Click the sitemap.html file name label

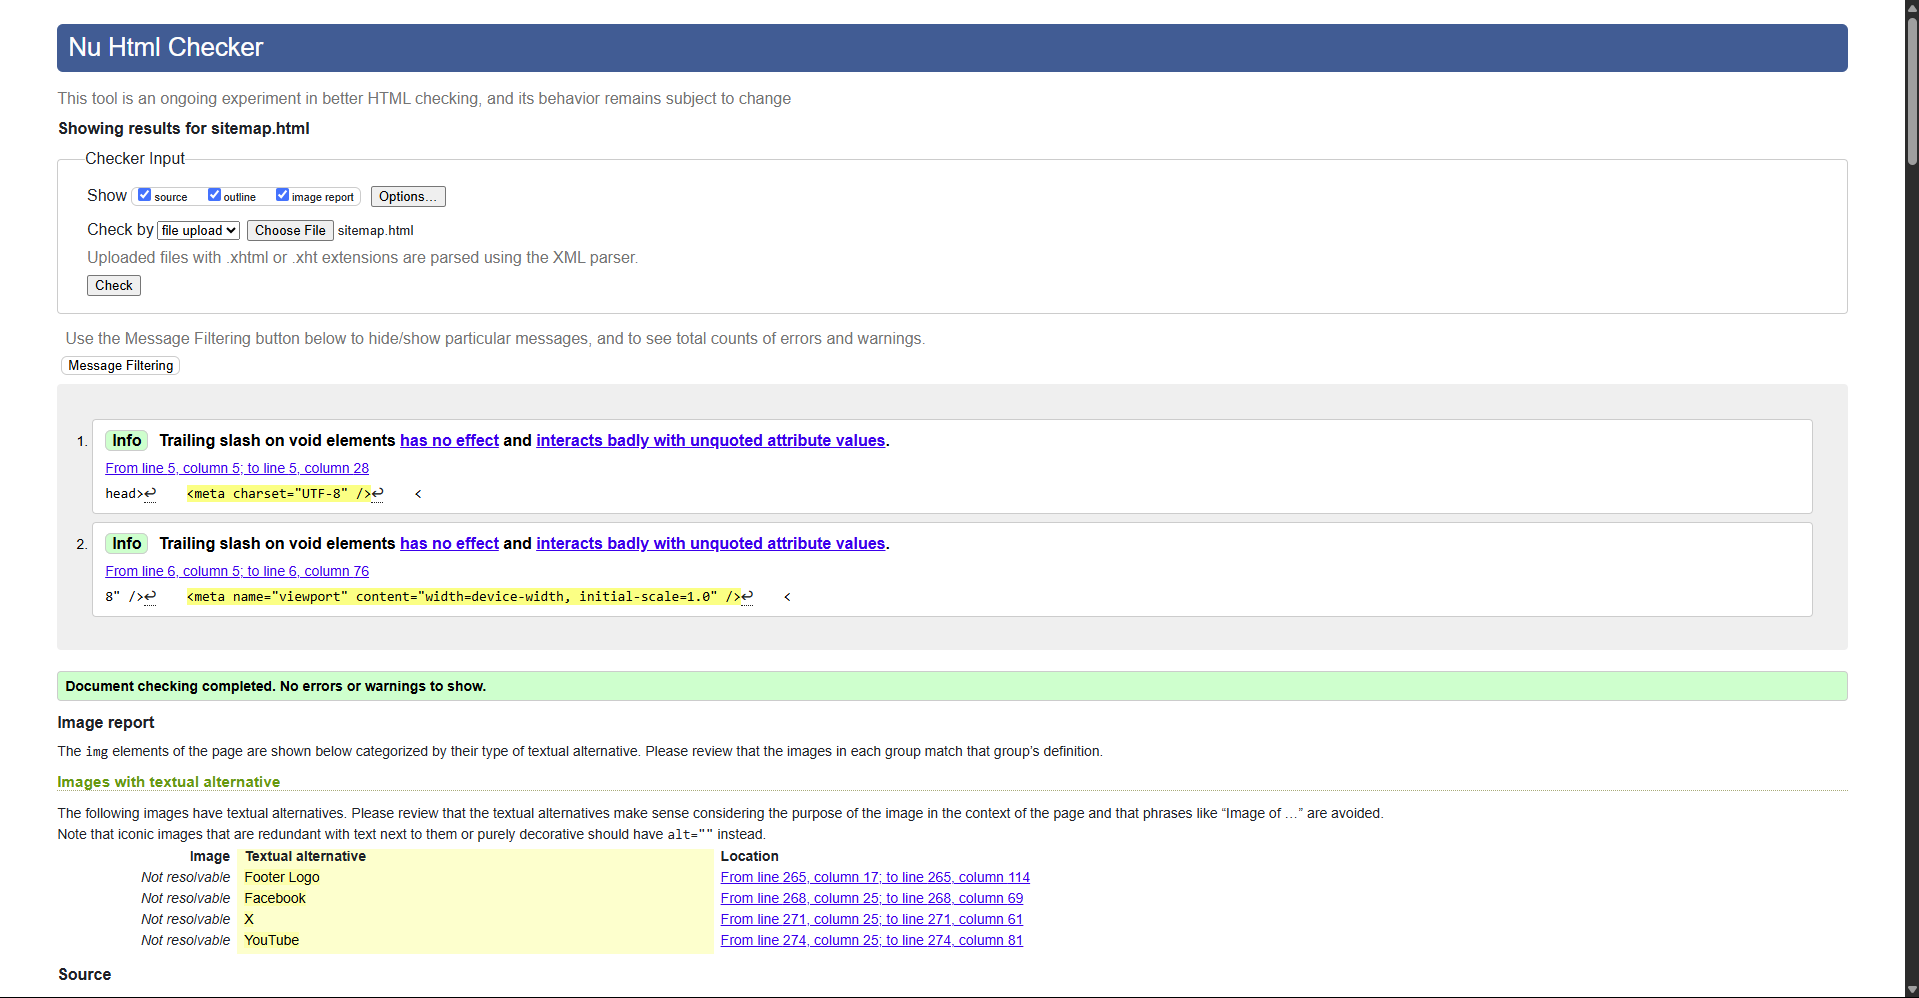(x=376, y=231)
